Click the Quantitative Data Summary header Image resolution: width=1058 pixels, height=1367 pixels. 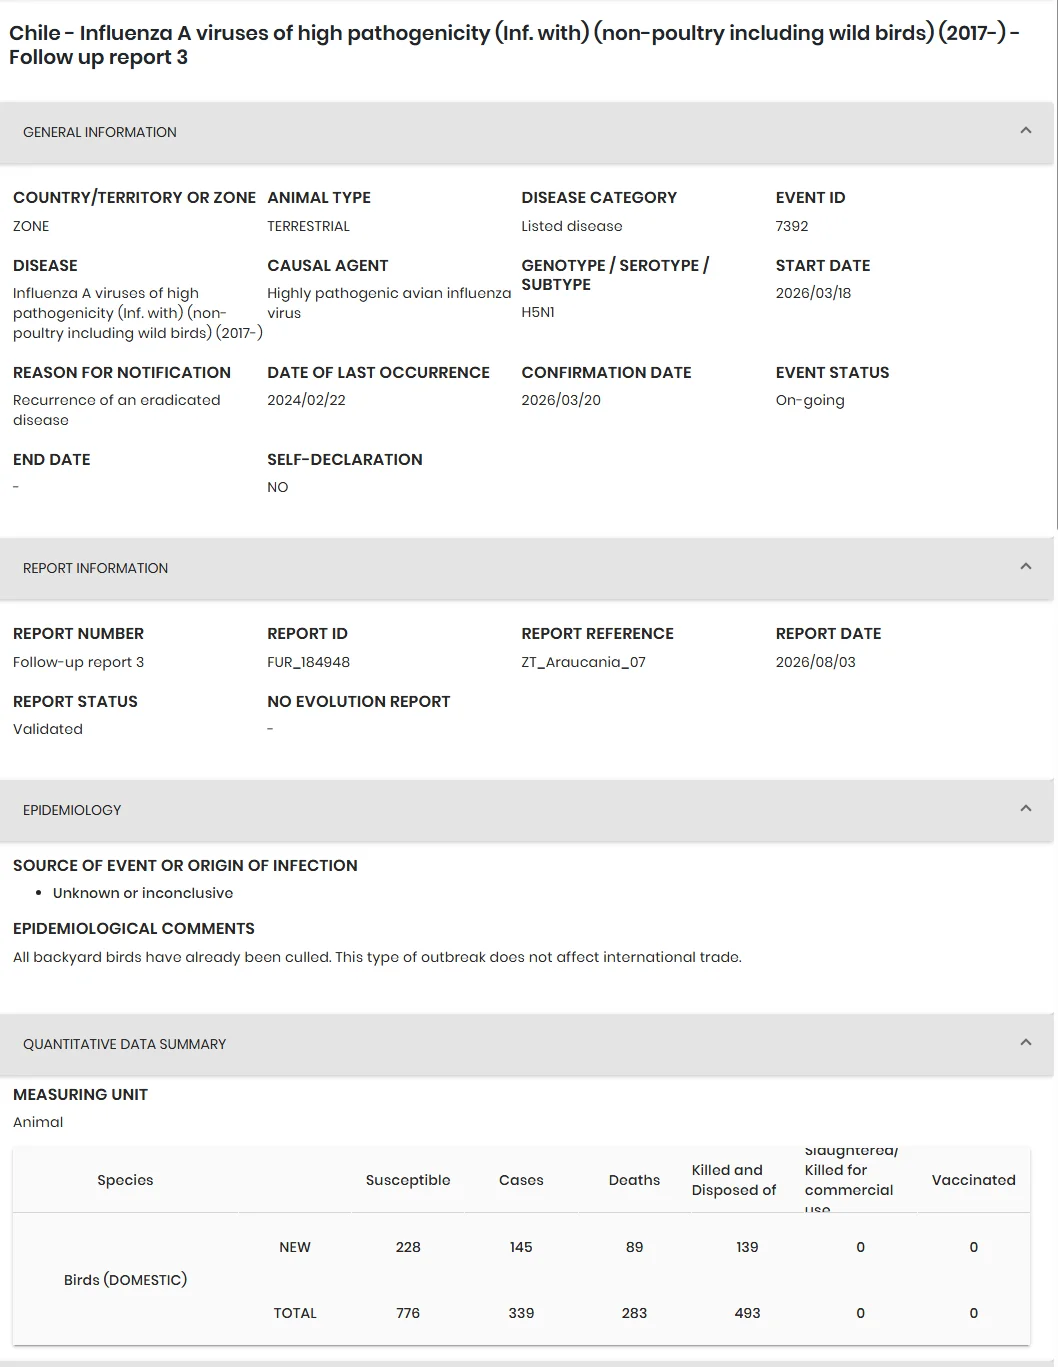pos(527,1044)
